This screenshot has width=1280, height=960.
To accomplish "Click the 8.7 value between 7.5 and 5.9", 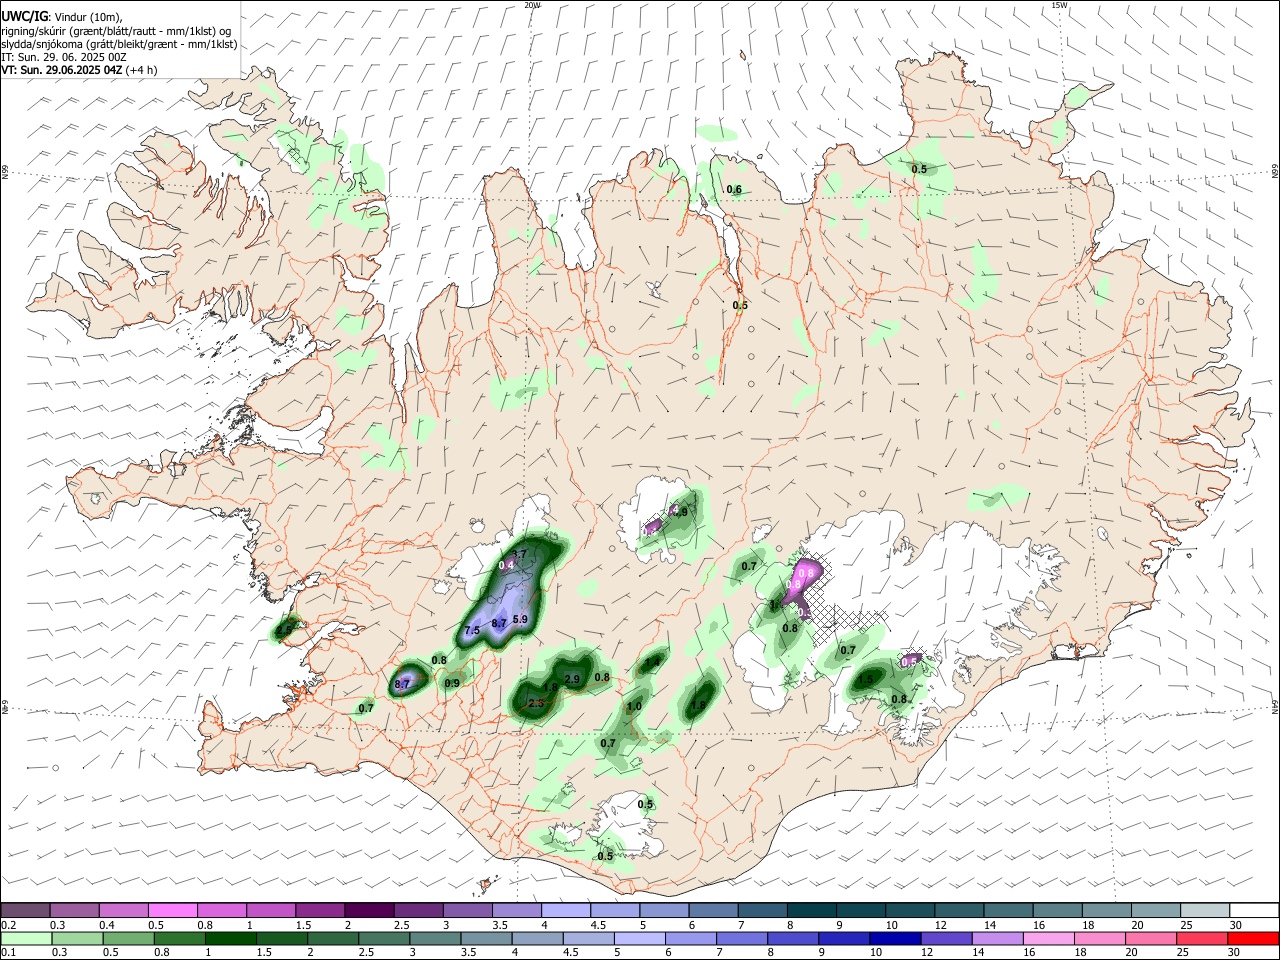I will pyautogui.click(x=499, y=623).
